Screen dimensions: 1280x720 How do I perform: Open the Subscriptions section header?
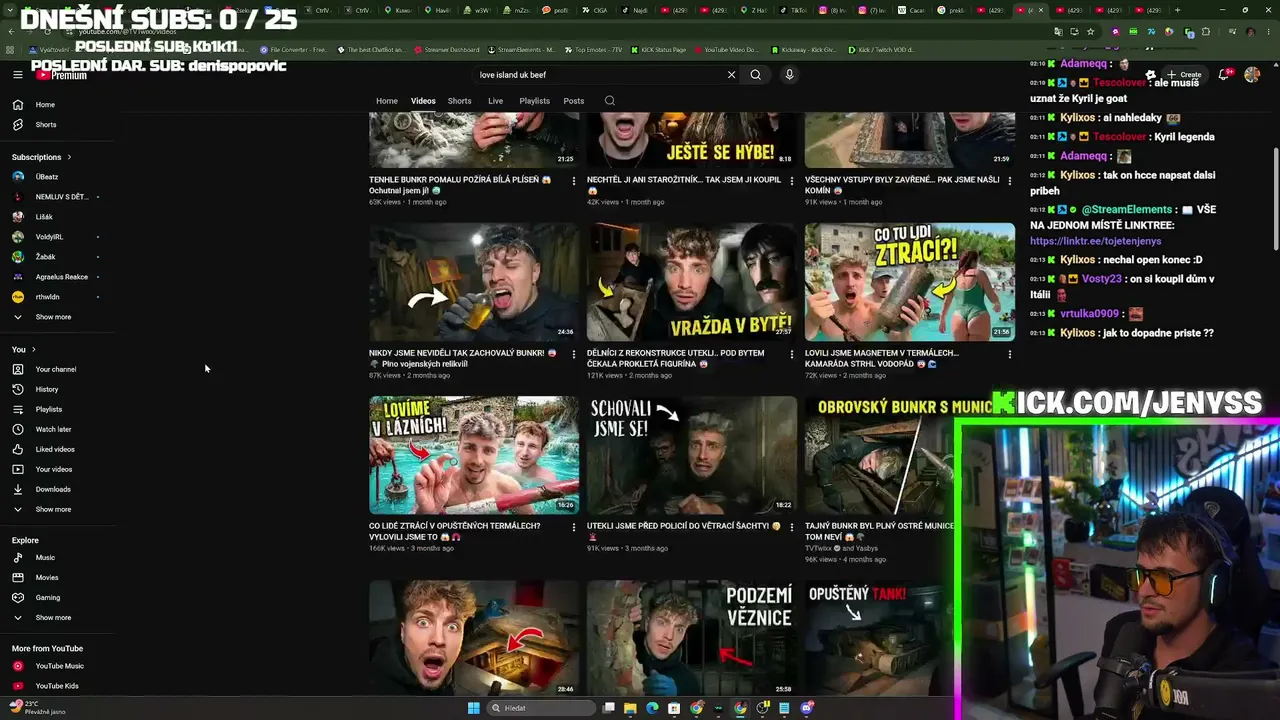(x=41, y=157)
